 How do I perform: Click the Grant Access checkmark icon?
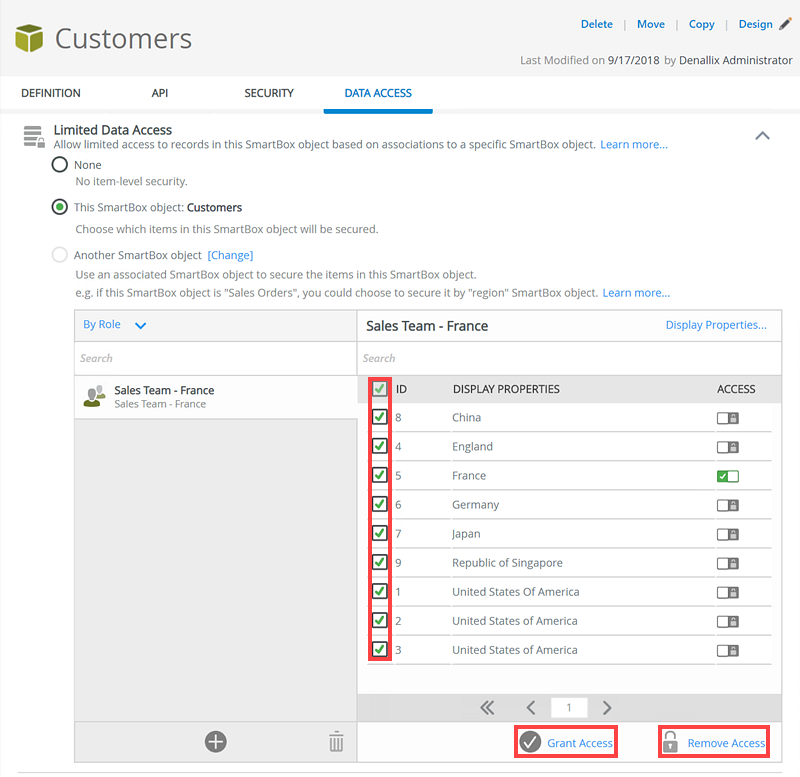pyautogui.click(x=530, y=742)
